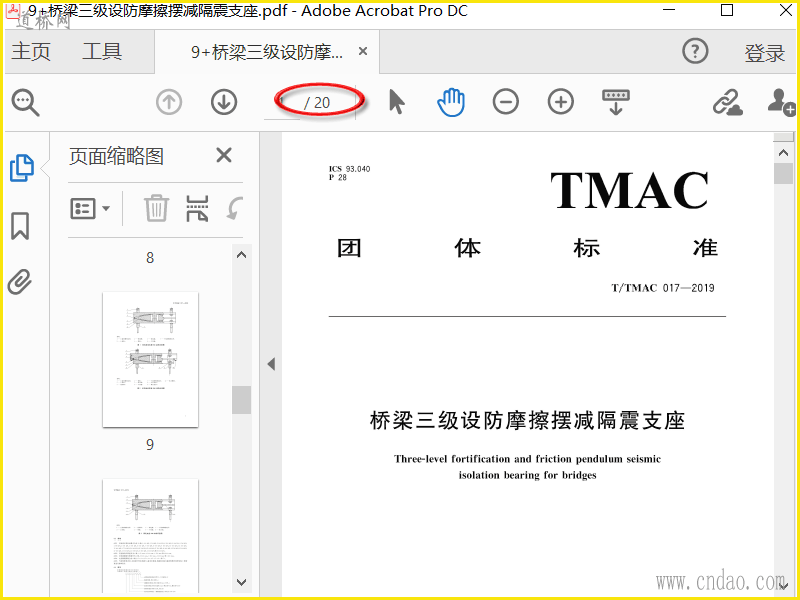800x600 pixels.
Task: Select the arrow selection tool
Action: click(396, 102)
